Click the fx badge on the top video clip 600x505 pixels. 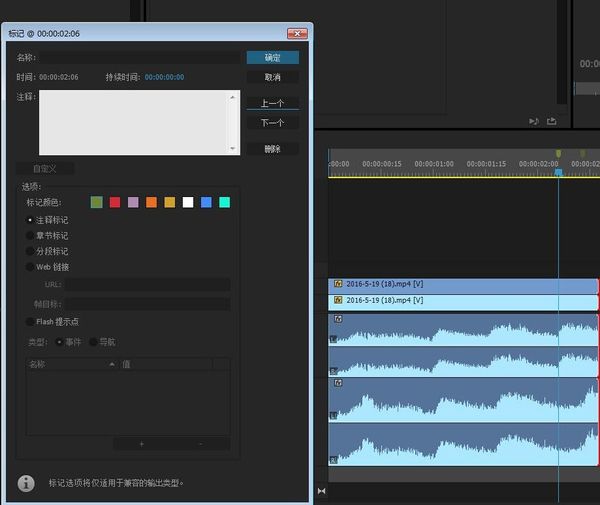click(x=339, y=285)
